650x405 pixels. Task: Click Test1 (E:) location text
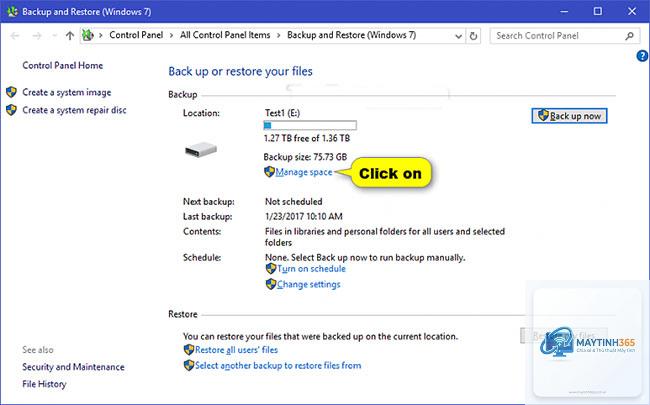point(282,113)
